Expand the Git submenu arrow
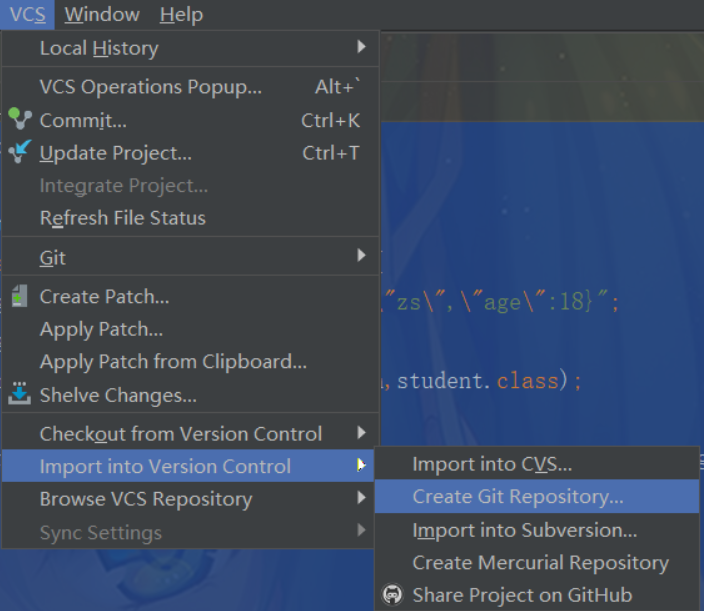Viewport: 704px width, 611px height. pyautogui.click(x=361, y=255)
